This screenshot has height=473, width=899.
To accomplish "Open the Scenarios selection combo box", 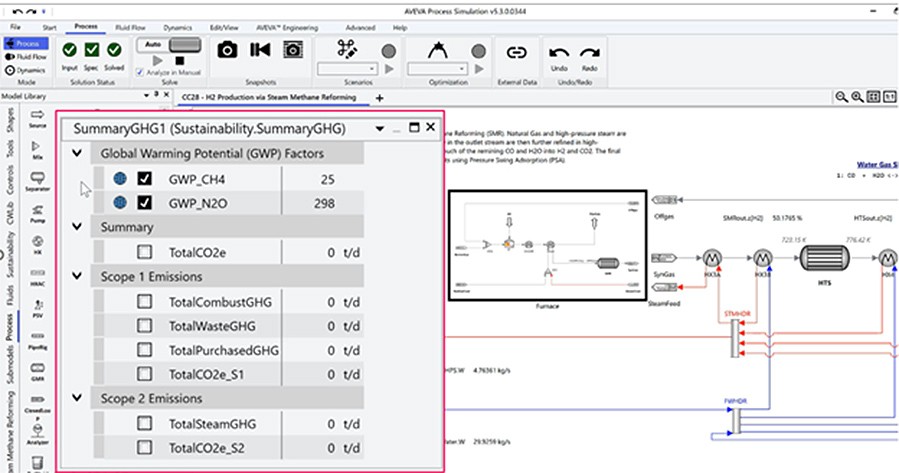I will coord(347,69).
